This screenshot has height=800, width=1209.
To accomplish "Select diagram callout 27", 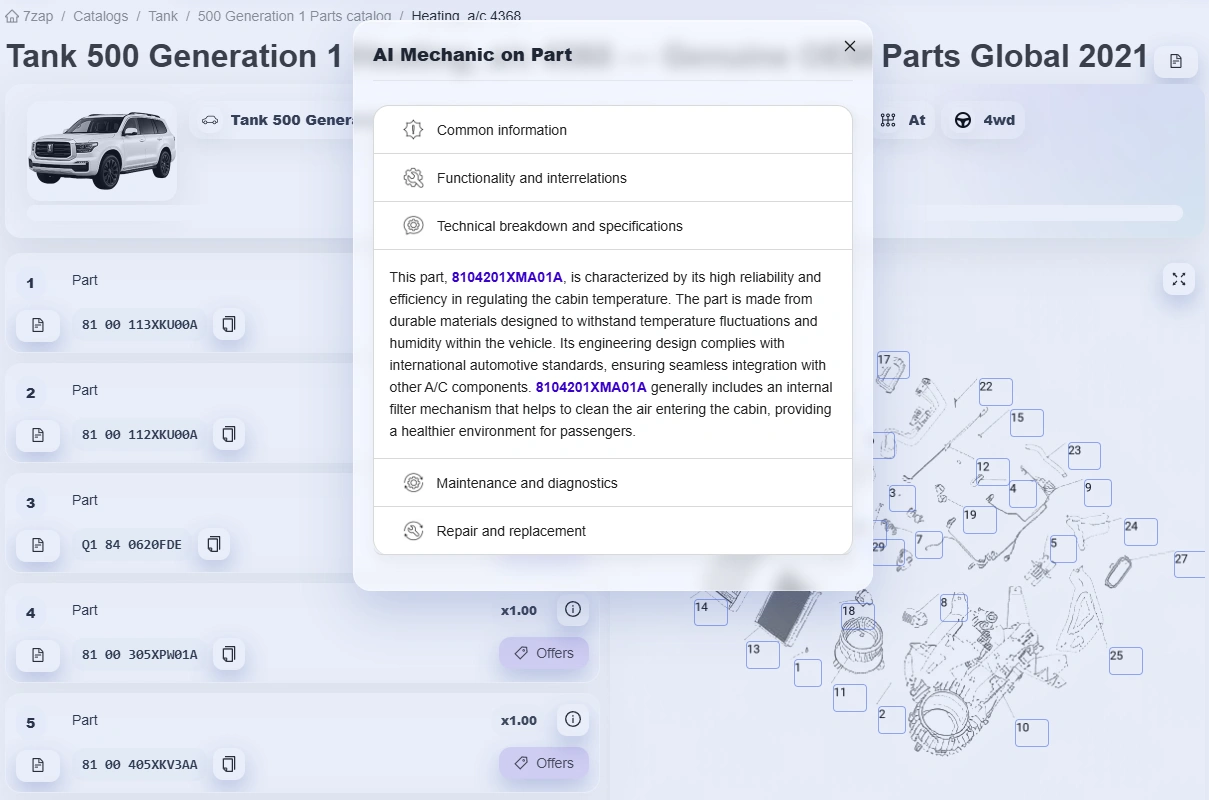I will 1190,564.
